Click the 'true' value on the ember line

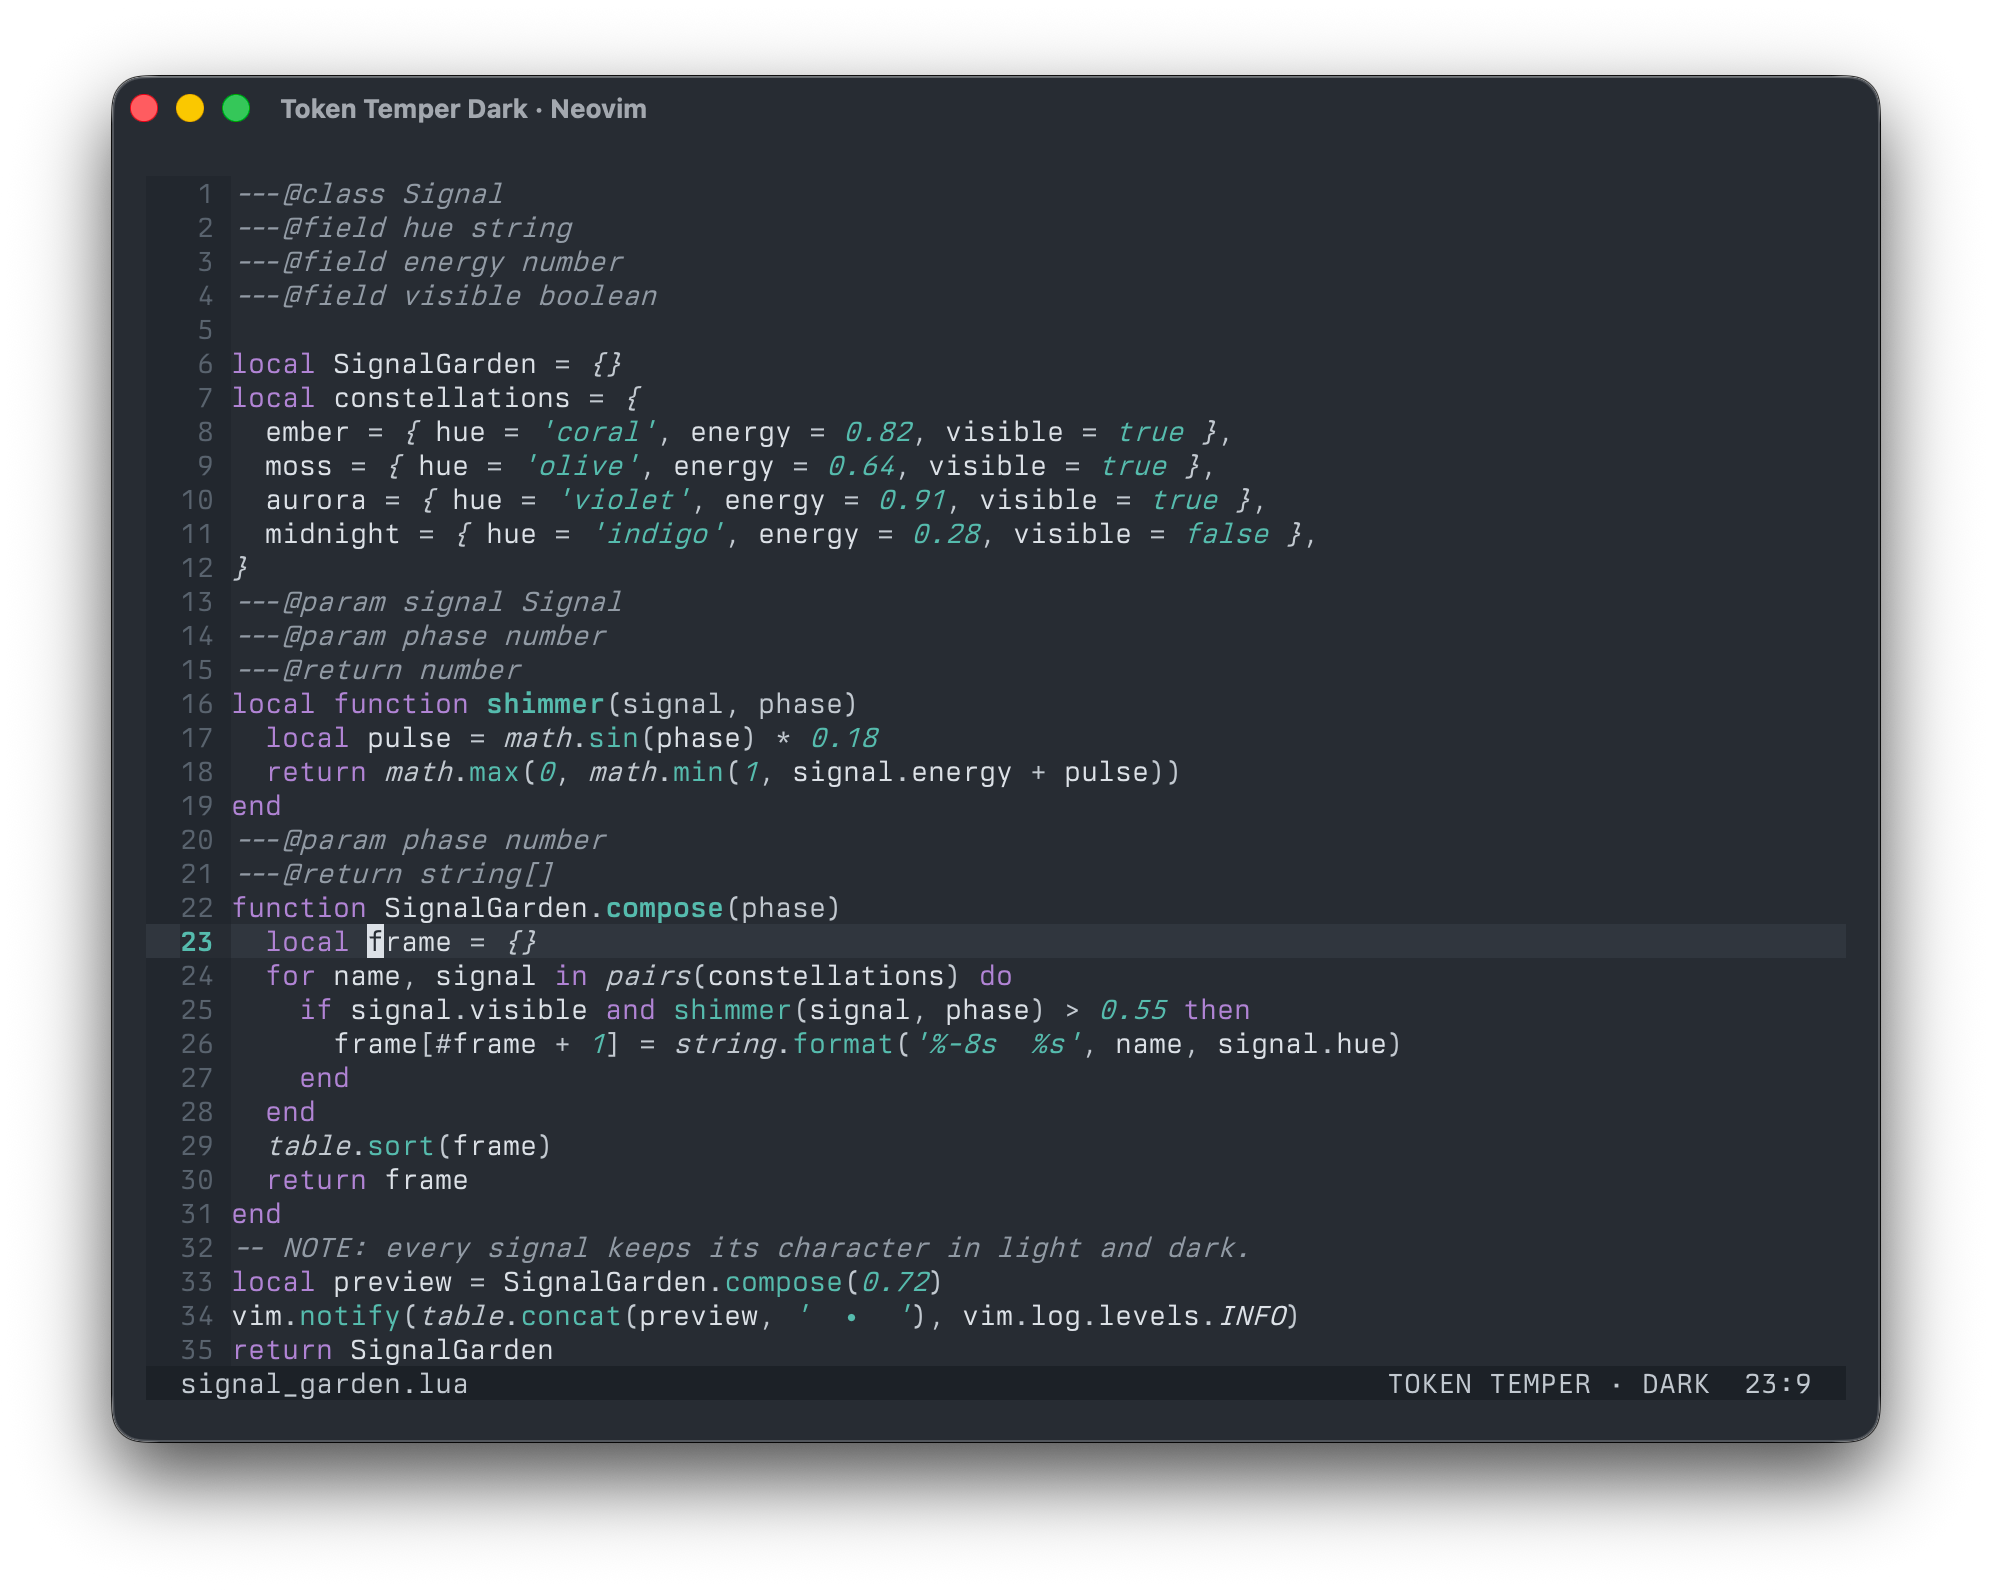pyautogui.click(x=1150, y=432)
